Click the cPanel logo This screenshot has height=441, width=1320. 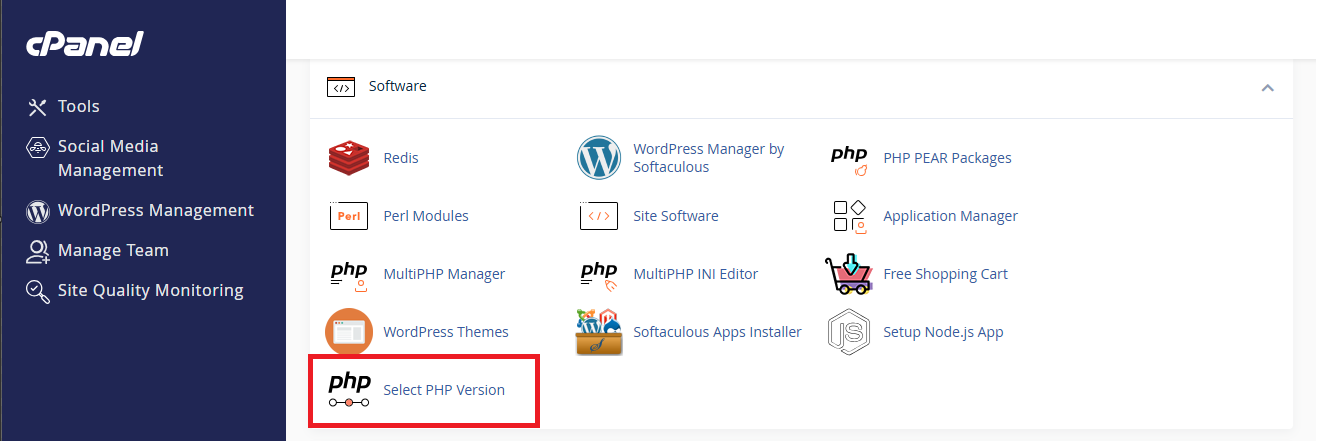(x=85, y=45)
